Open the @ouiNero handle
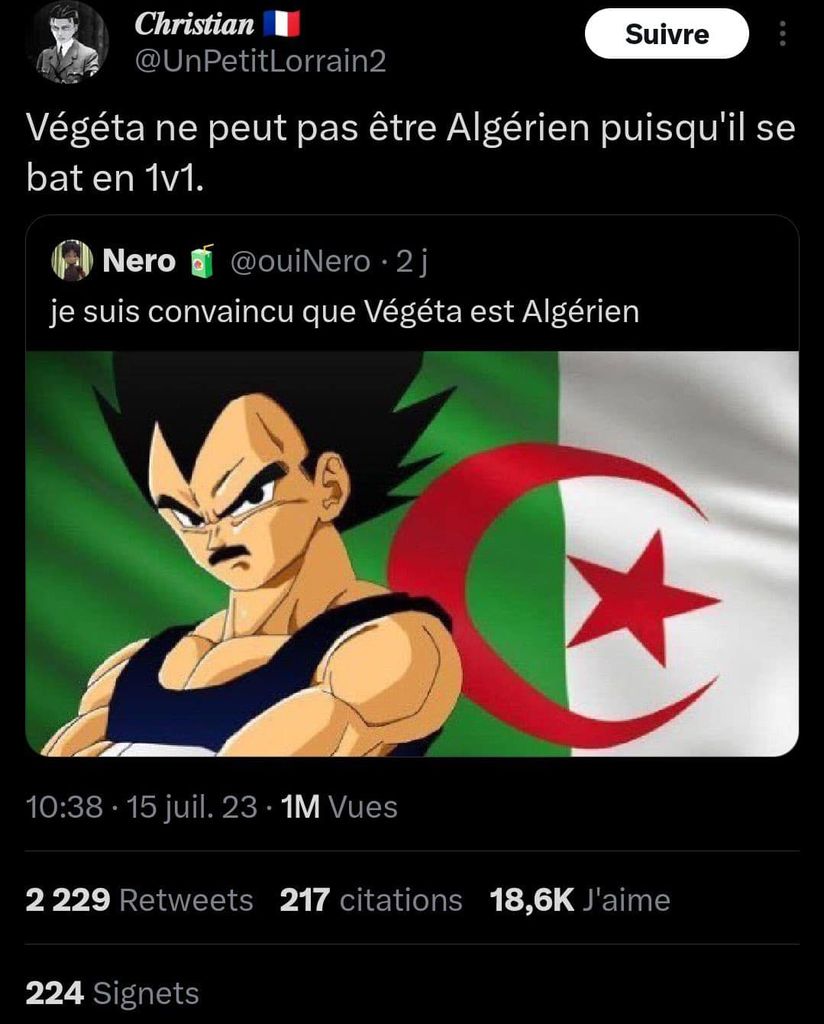This screenshot has height=1024, width=824. coord(300,261)
